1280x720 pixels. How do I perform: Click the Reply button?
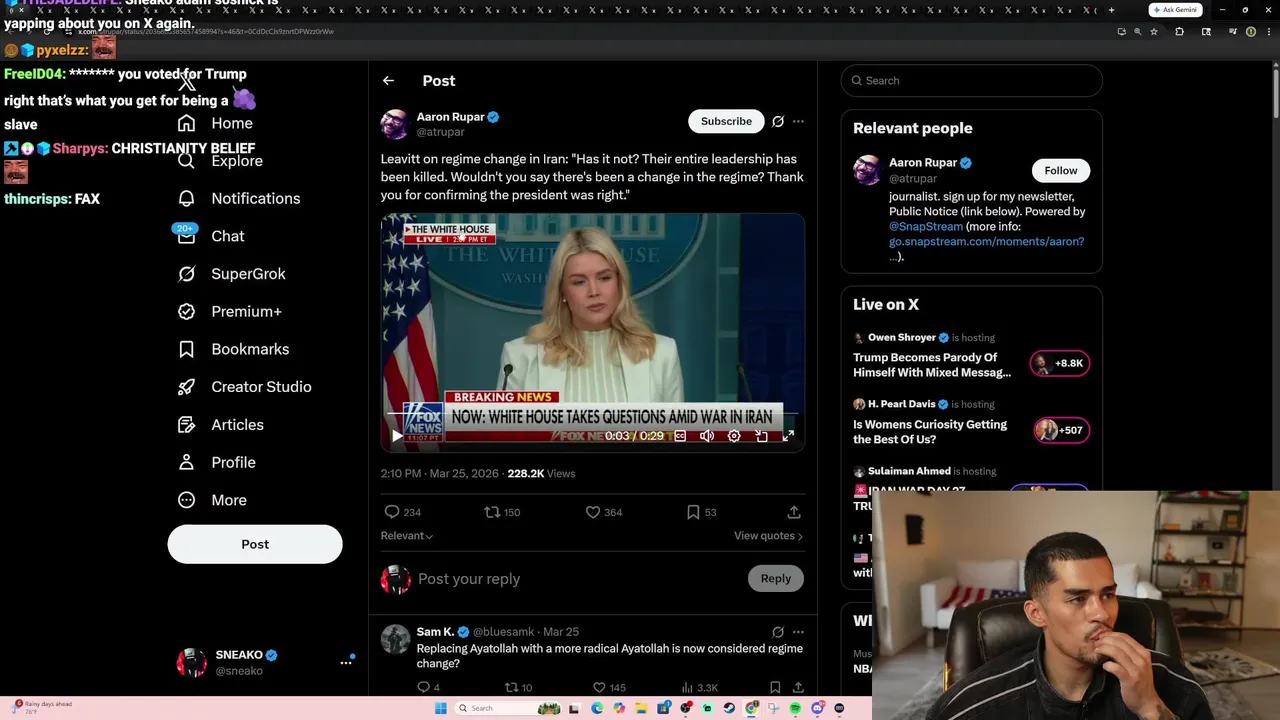tap(775, 578)
